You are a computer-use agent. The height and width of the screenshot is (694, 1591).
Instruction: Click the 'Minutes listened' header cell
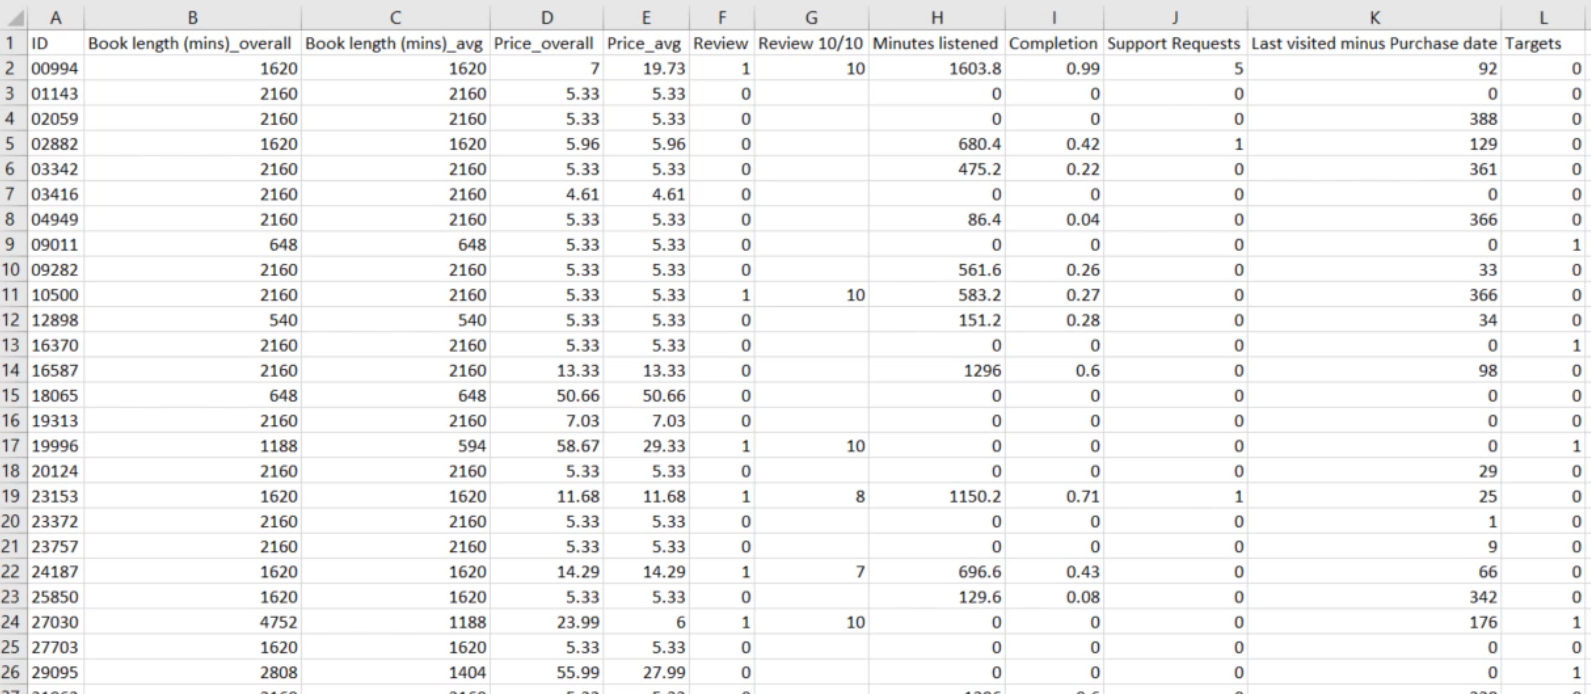click(935, 43)
